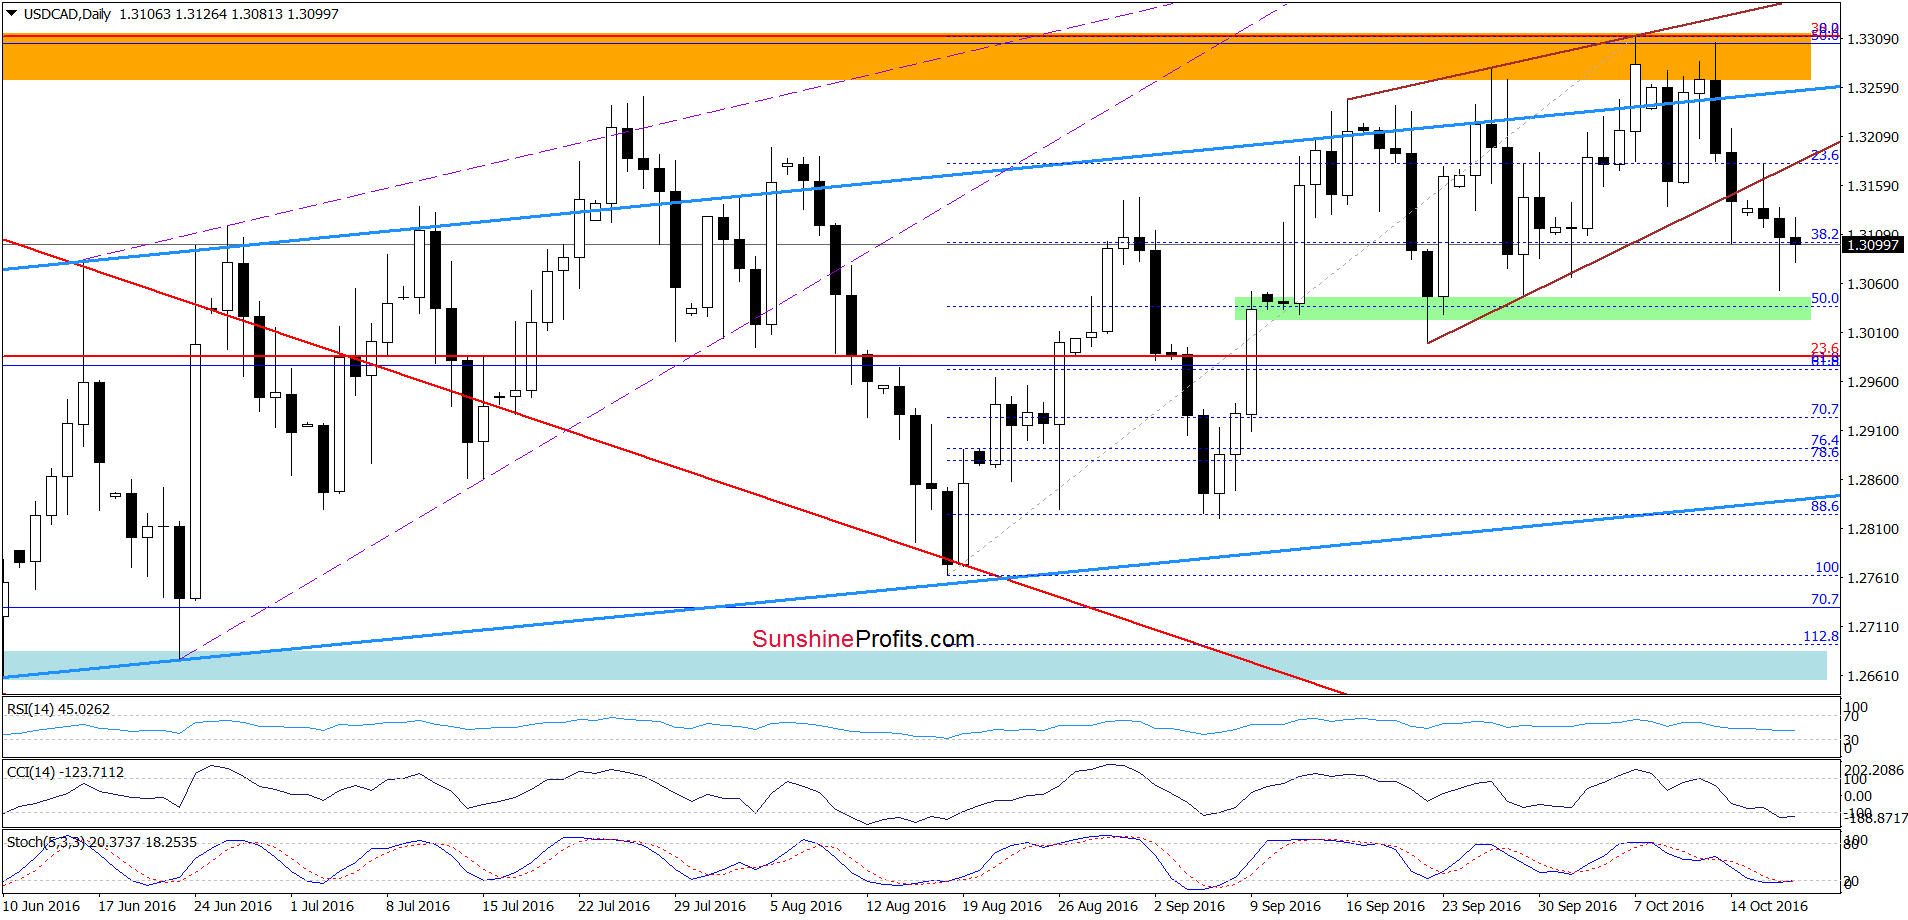Select the CCI(14) -123.7112 indicator label
The height and width of the screenshot is (920, 1908).
(65, 772)
